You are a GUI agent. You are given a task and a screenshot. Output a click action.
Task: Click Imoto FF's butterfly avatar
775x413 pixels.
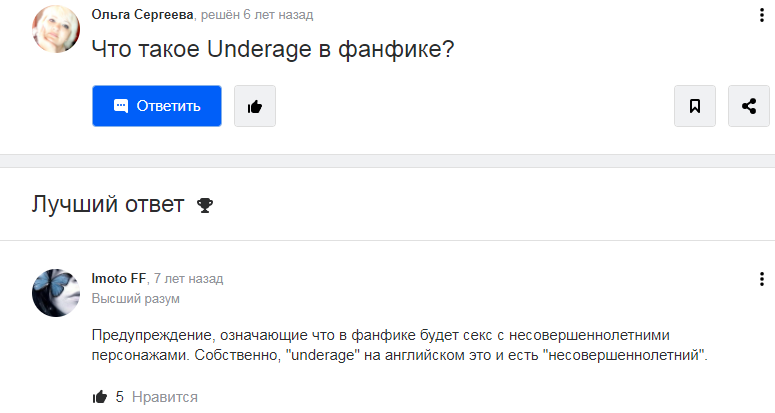[56, 292]
